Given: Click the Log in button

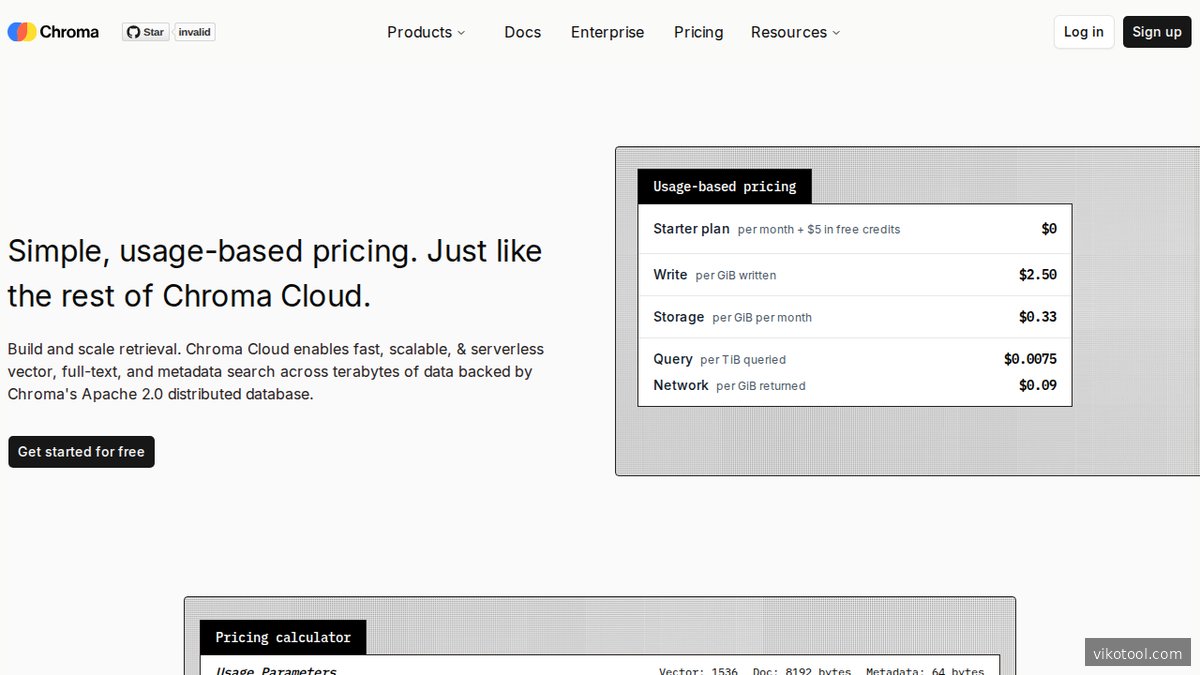Looking at the screenshot, I should [1084, 31].
